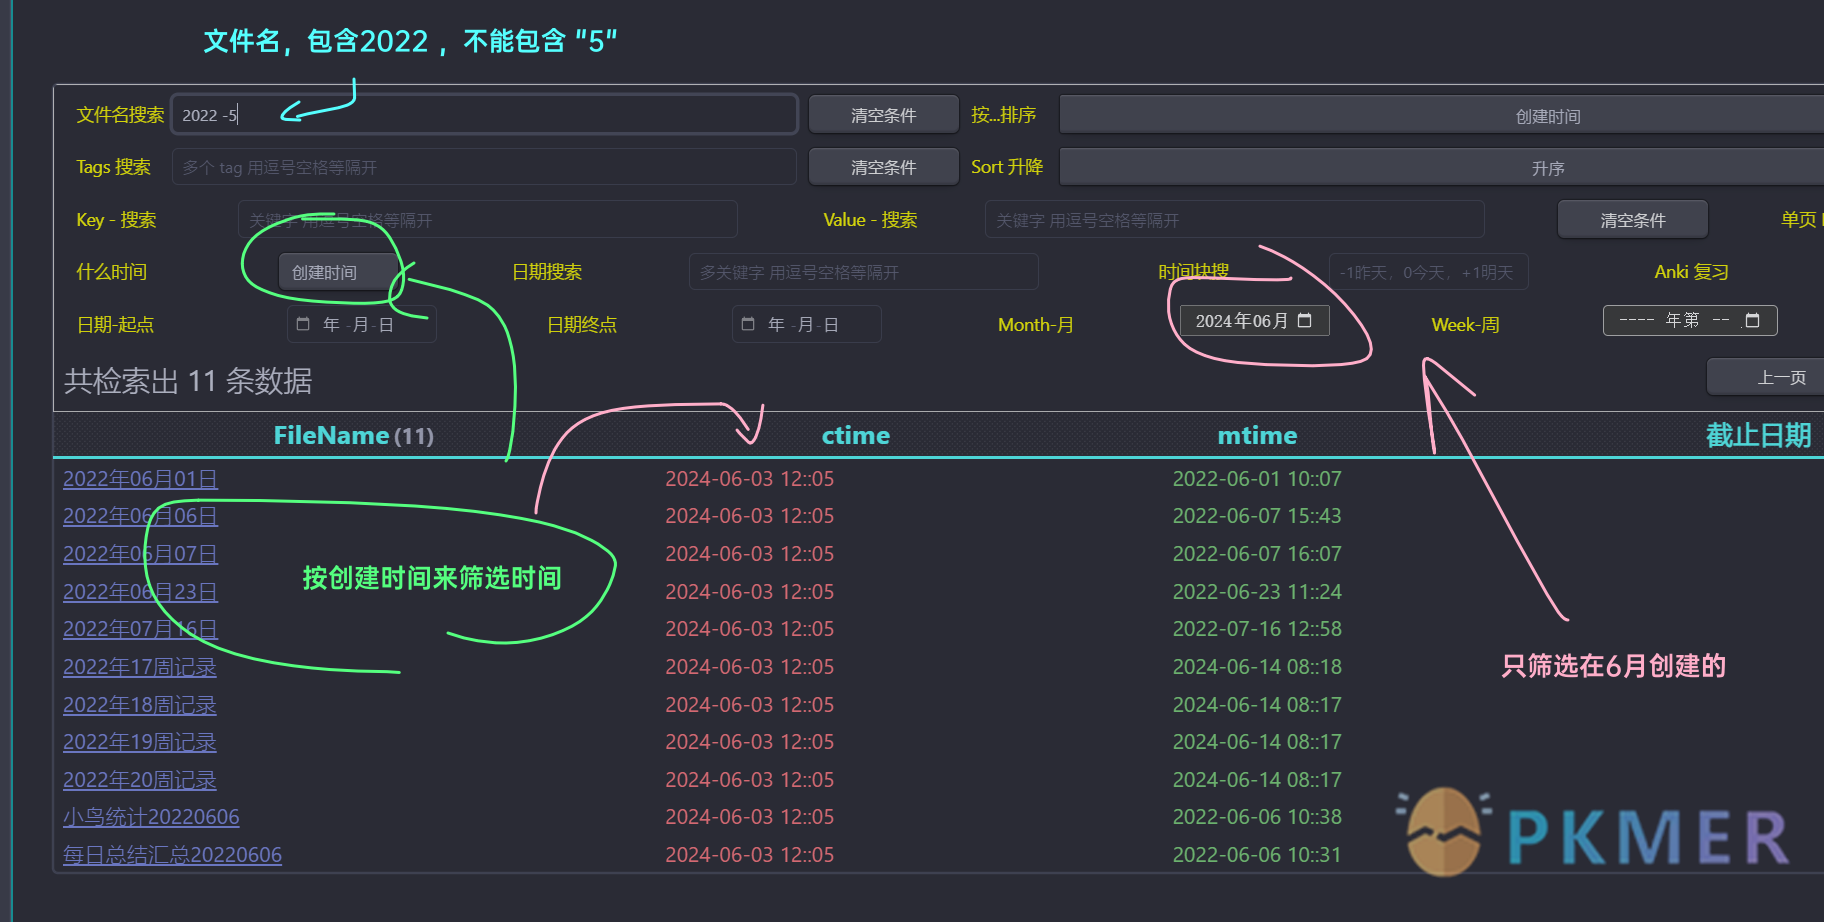The width and height of the screenshot is (1824, 922).
Task: Open calendar picker in 日期终点 field
Action: 748,325
